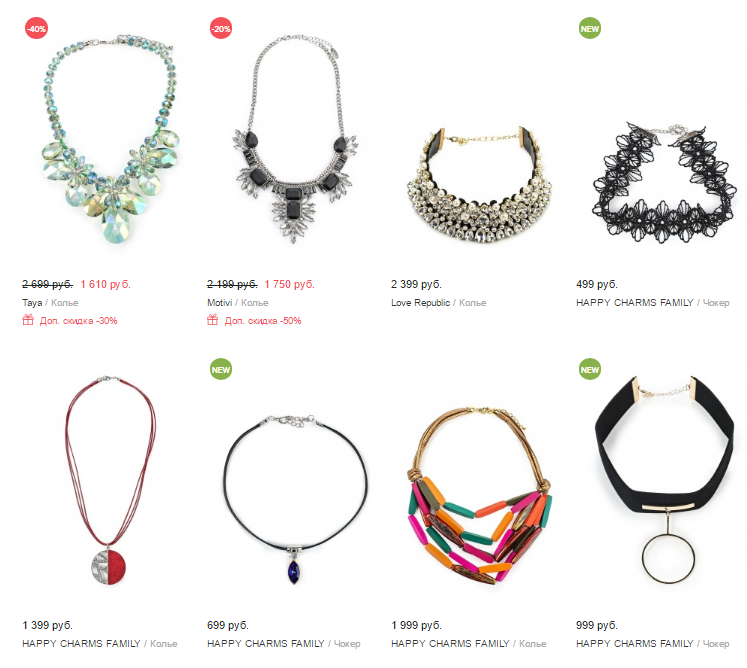Click the Taya brand link
The image size is (747, 668).
[32, 303]
